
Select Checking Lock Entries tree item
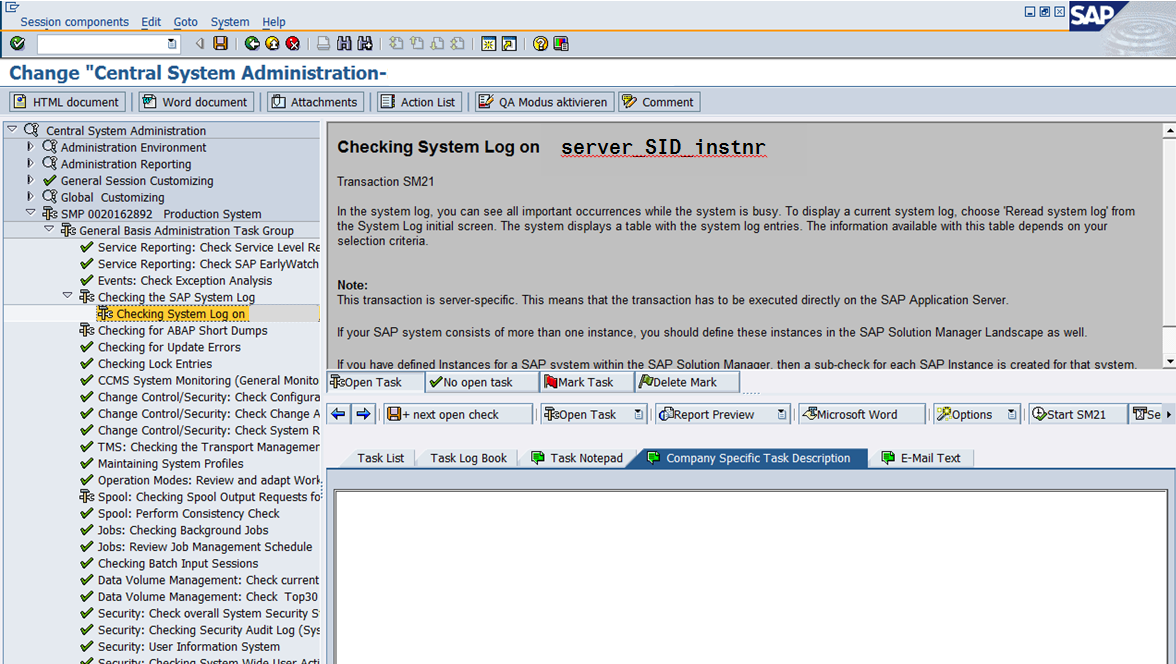click(154, 364)
